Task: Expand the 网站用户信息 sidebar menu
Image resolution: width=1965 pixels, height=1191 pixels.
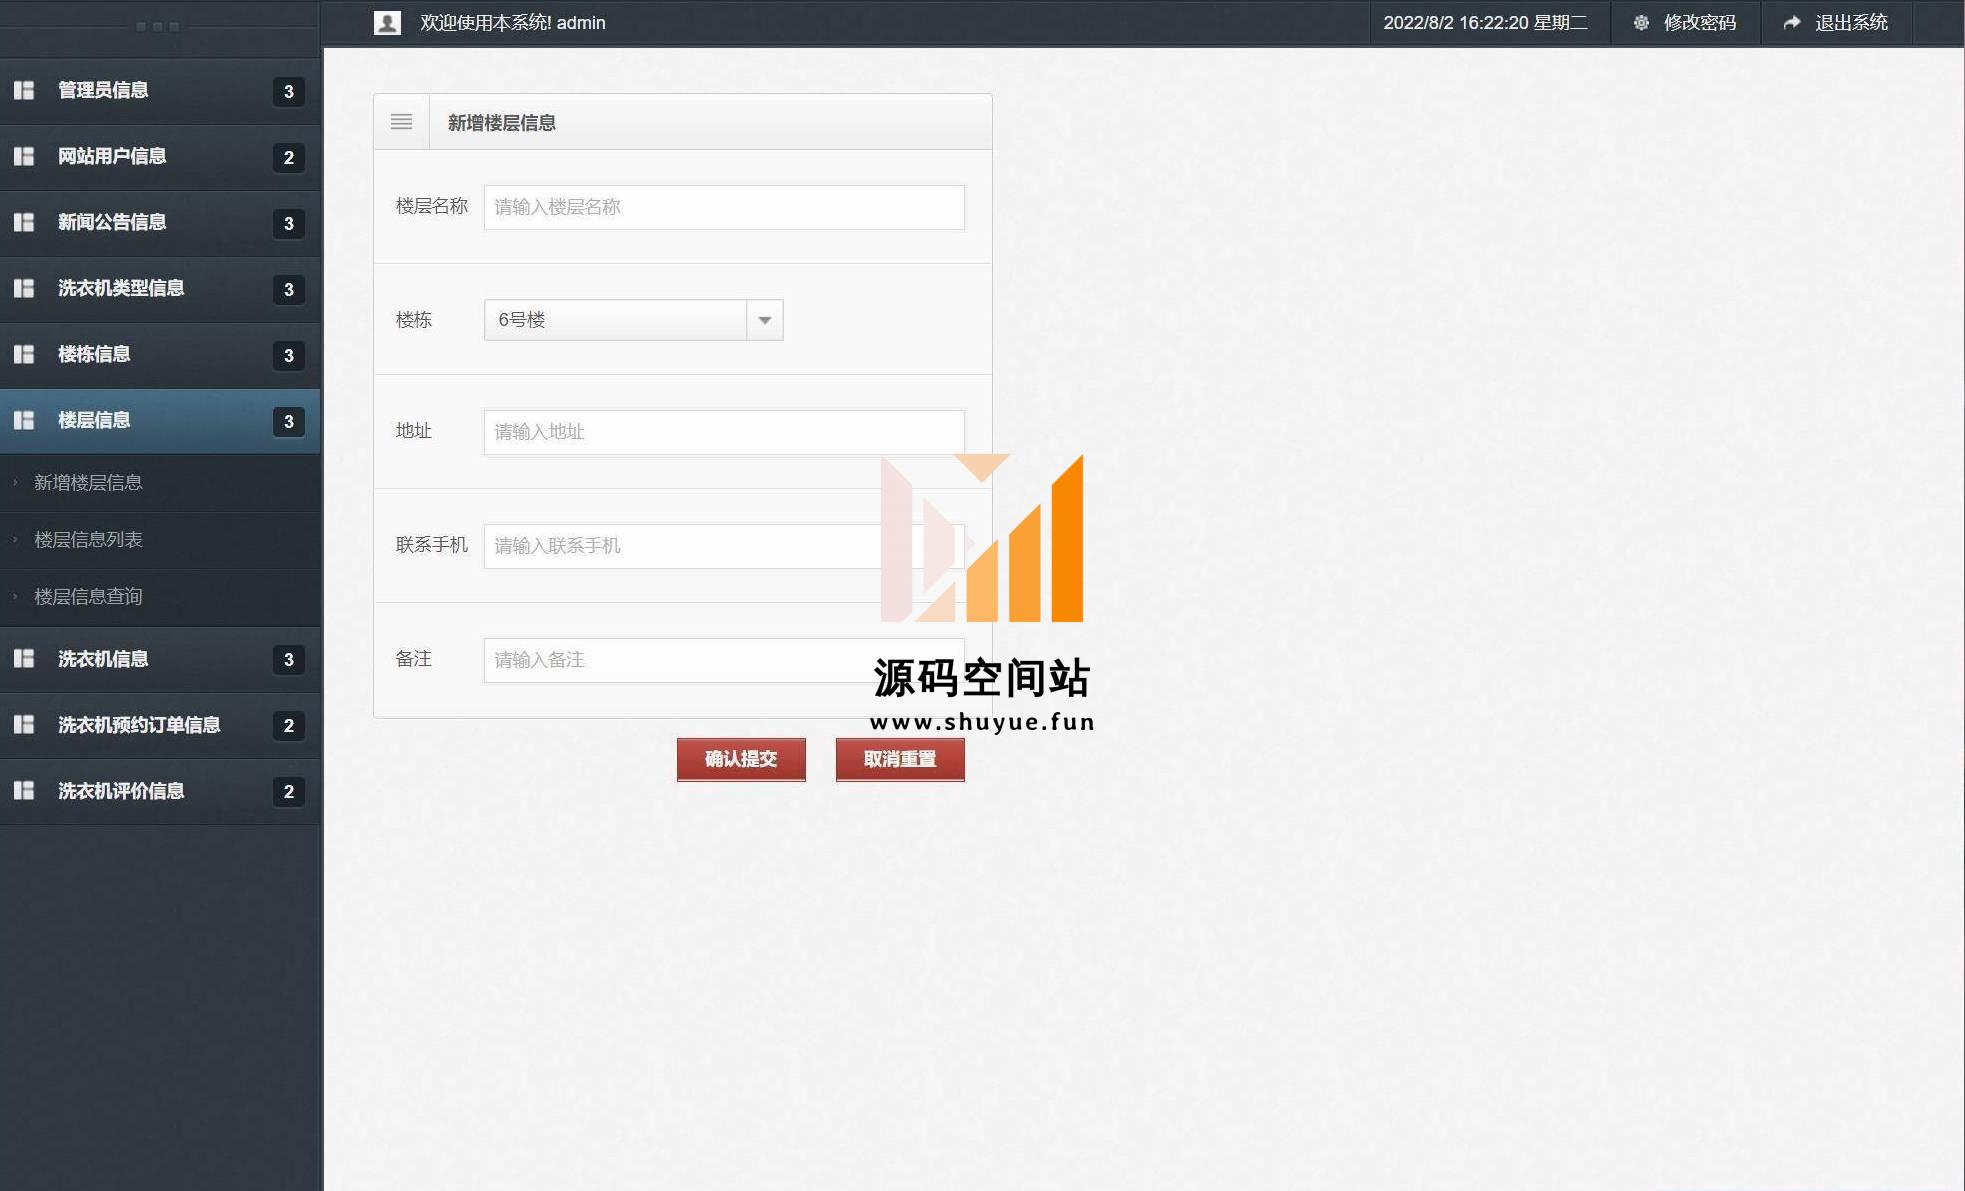Action: 112,157
